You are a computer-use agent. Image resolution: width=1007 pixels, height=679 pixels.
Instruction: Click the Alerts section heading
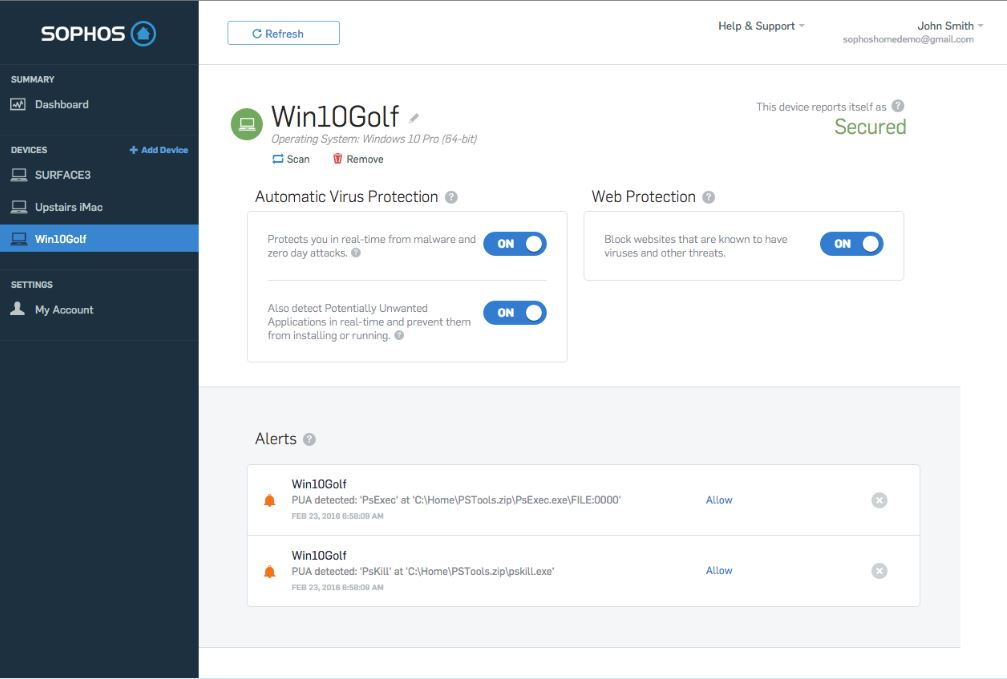click(x=276, y=439)
